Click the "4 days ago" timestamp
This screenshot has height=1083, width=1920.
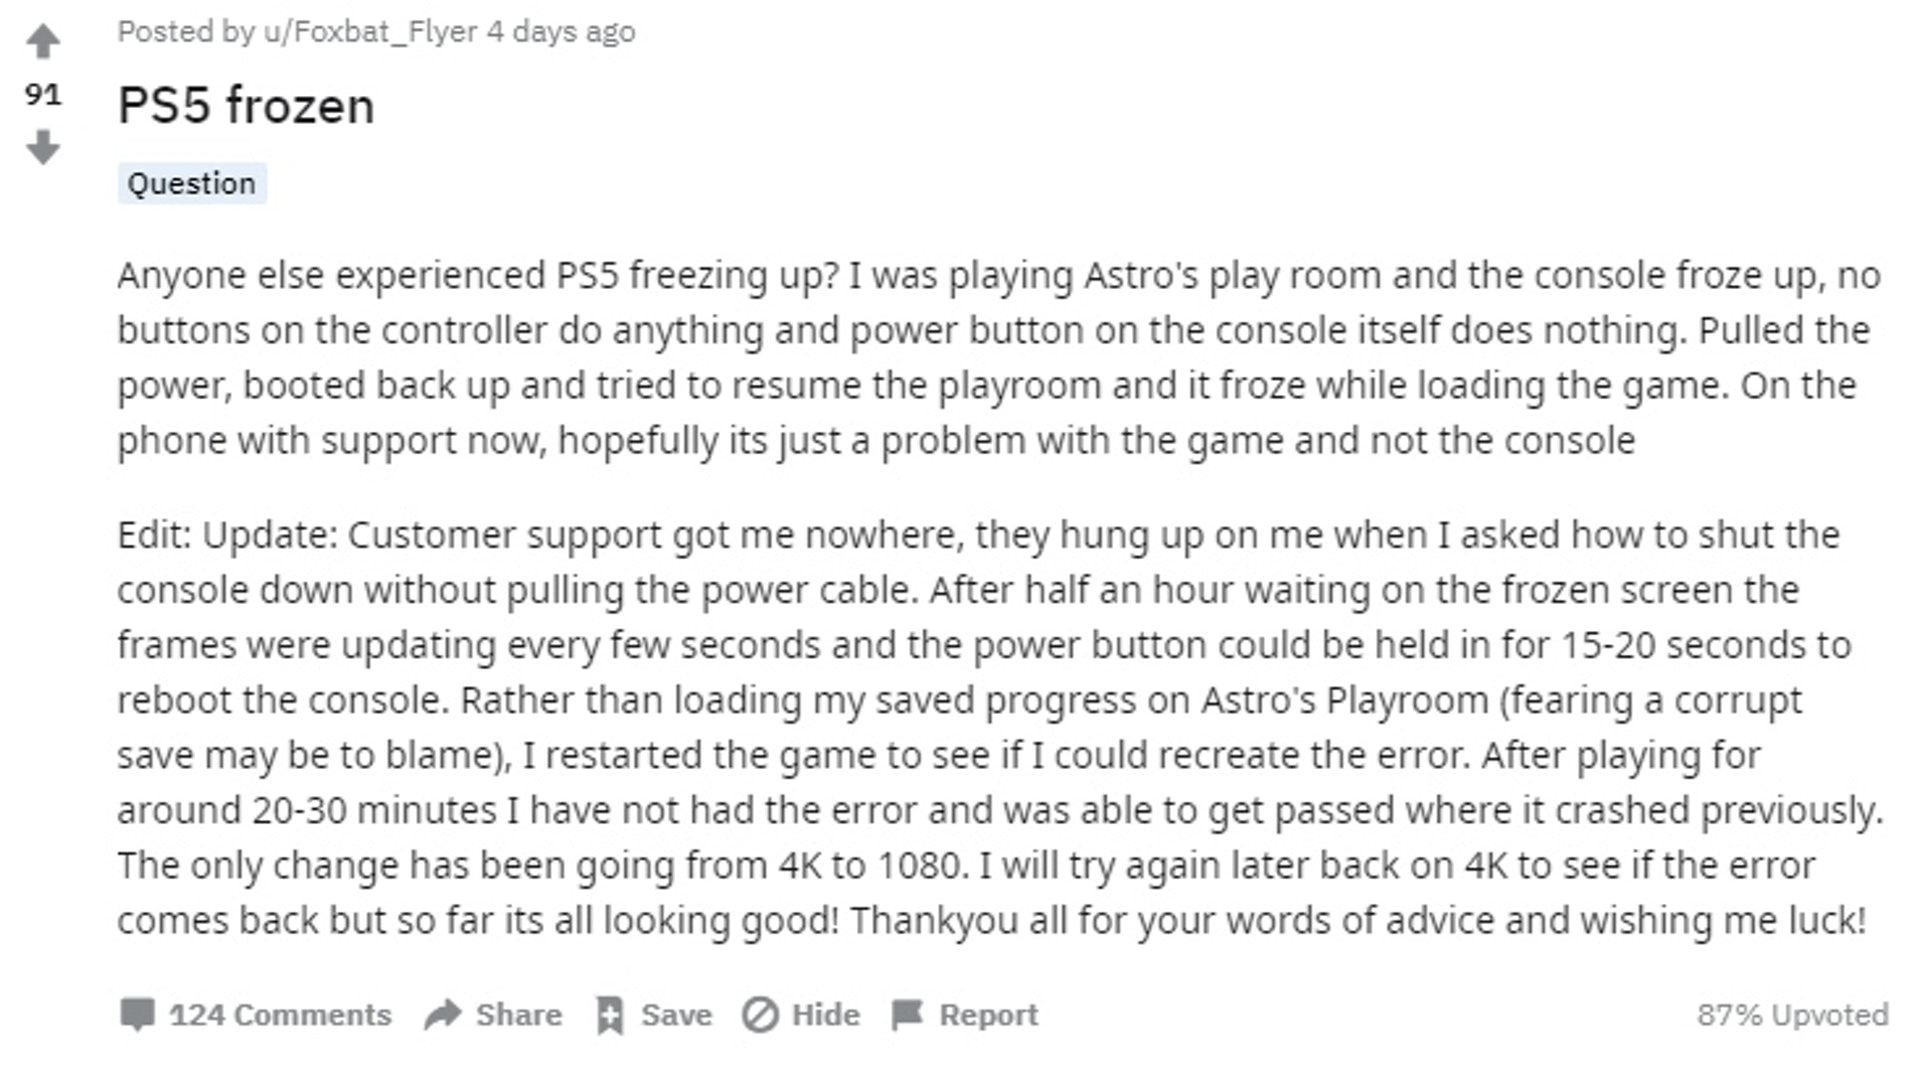pos(561,32)
